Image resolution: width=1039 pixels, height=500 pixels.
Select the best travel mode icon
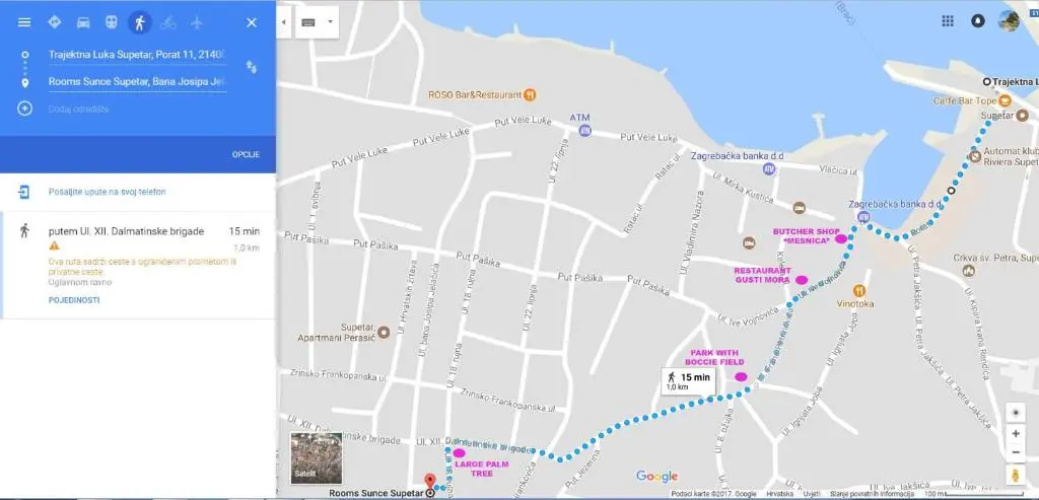click(54, 22)
